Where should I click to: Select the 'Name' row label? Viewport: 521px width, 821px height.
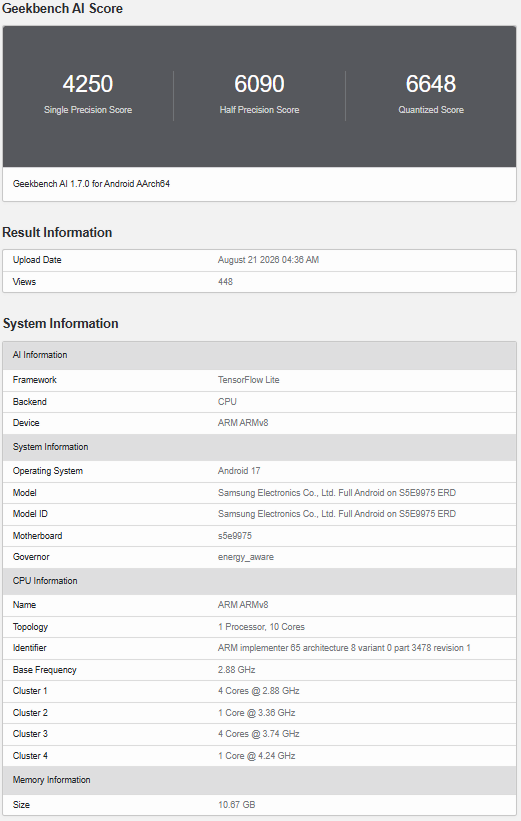tap(25, 605)
